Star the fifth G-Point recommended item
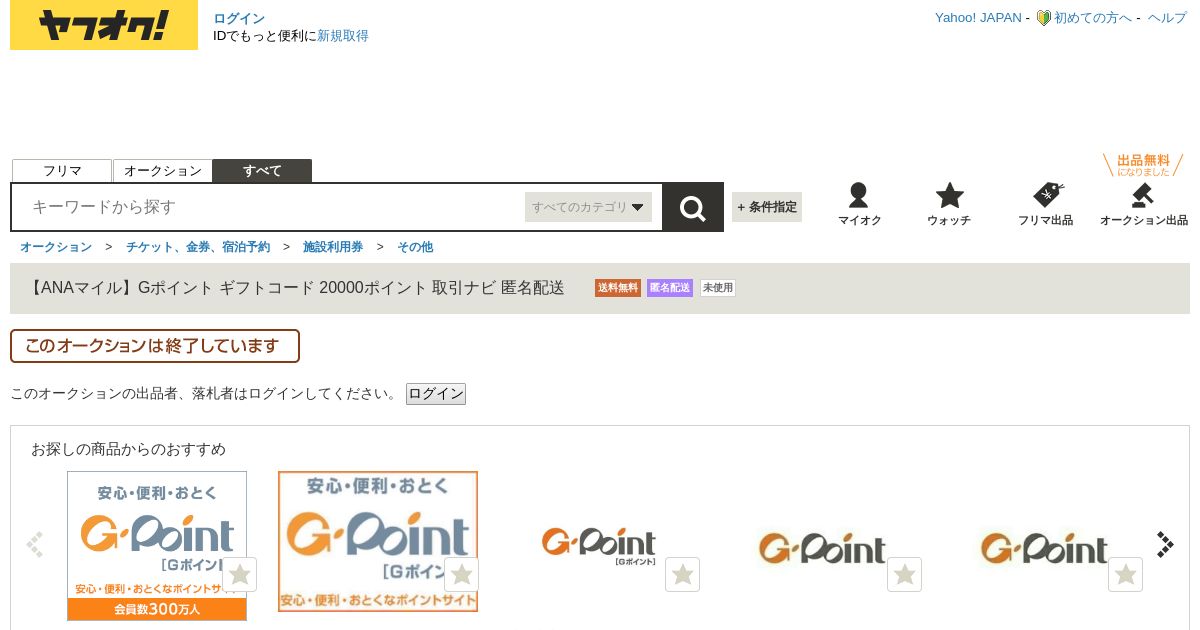The width and height of the screenshot is (1200, 630). [x=1126, y=575]
